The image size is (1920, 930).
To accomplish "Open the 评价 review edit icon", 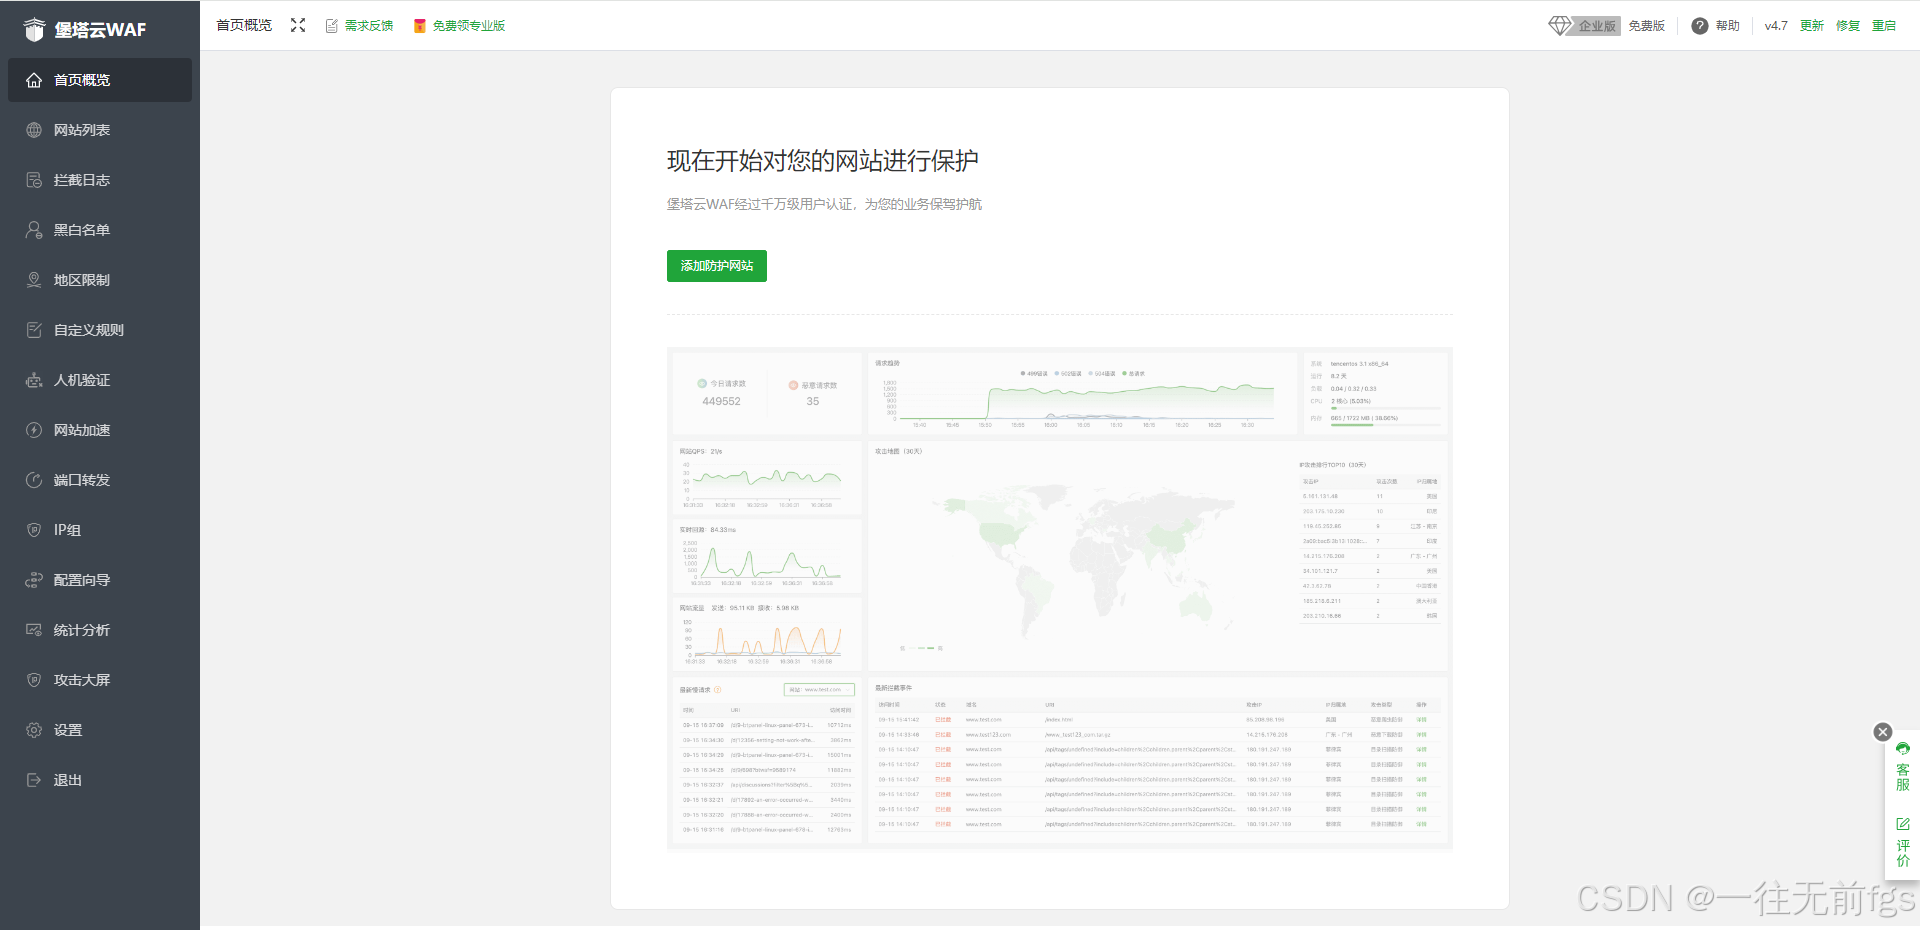I will [x=1903, y=824].
